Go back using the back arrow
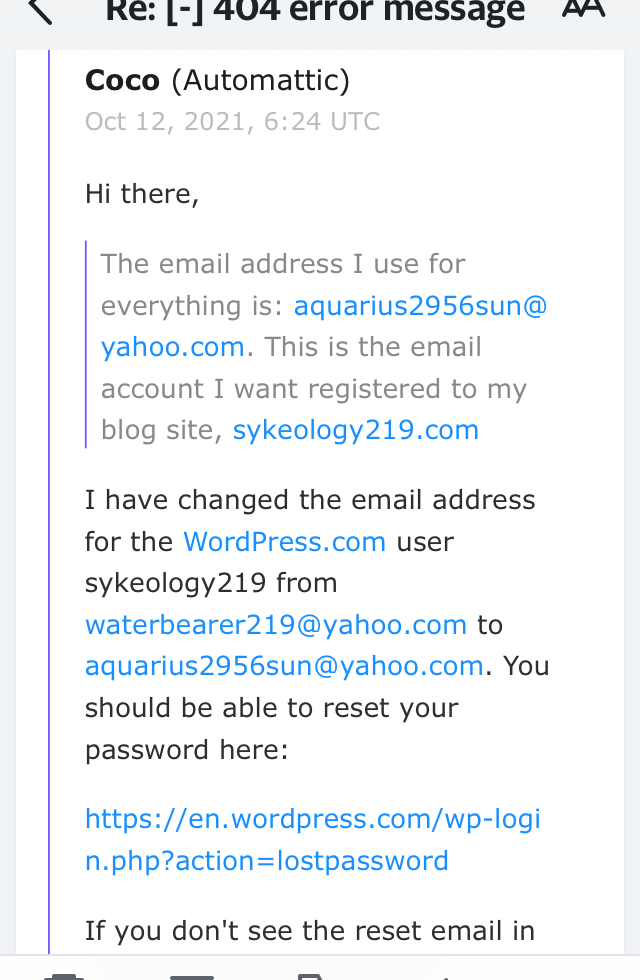The image size is (640, 980). (40, 10)
